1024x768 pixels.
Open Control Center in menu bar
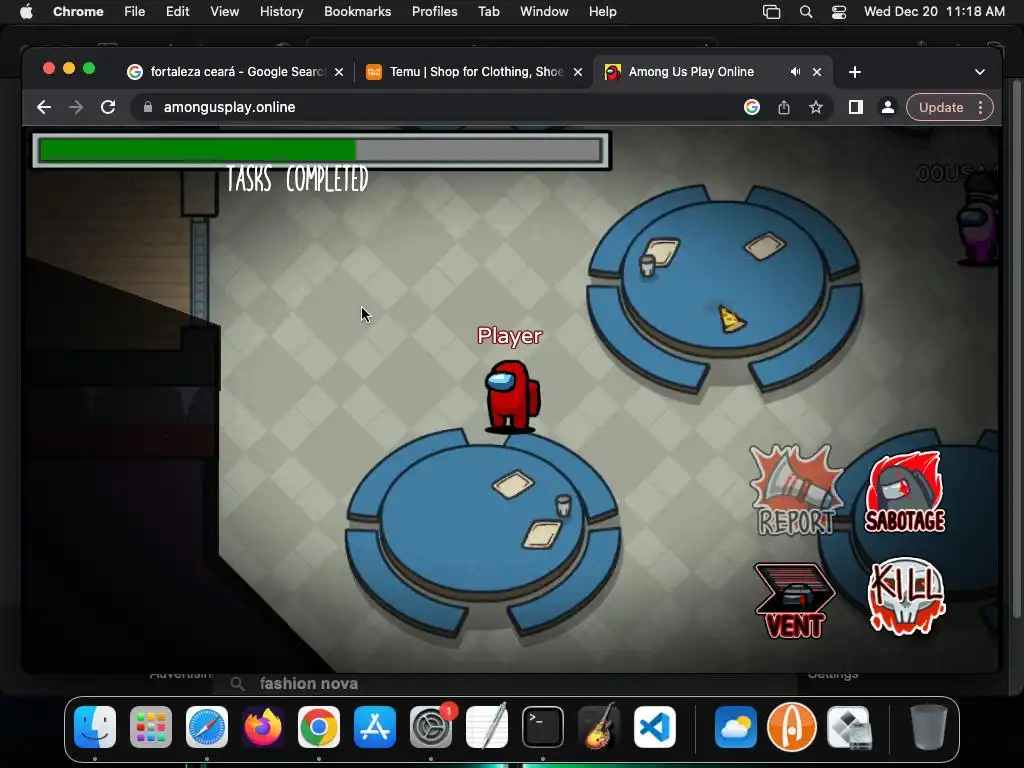[839, 11]
